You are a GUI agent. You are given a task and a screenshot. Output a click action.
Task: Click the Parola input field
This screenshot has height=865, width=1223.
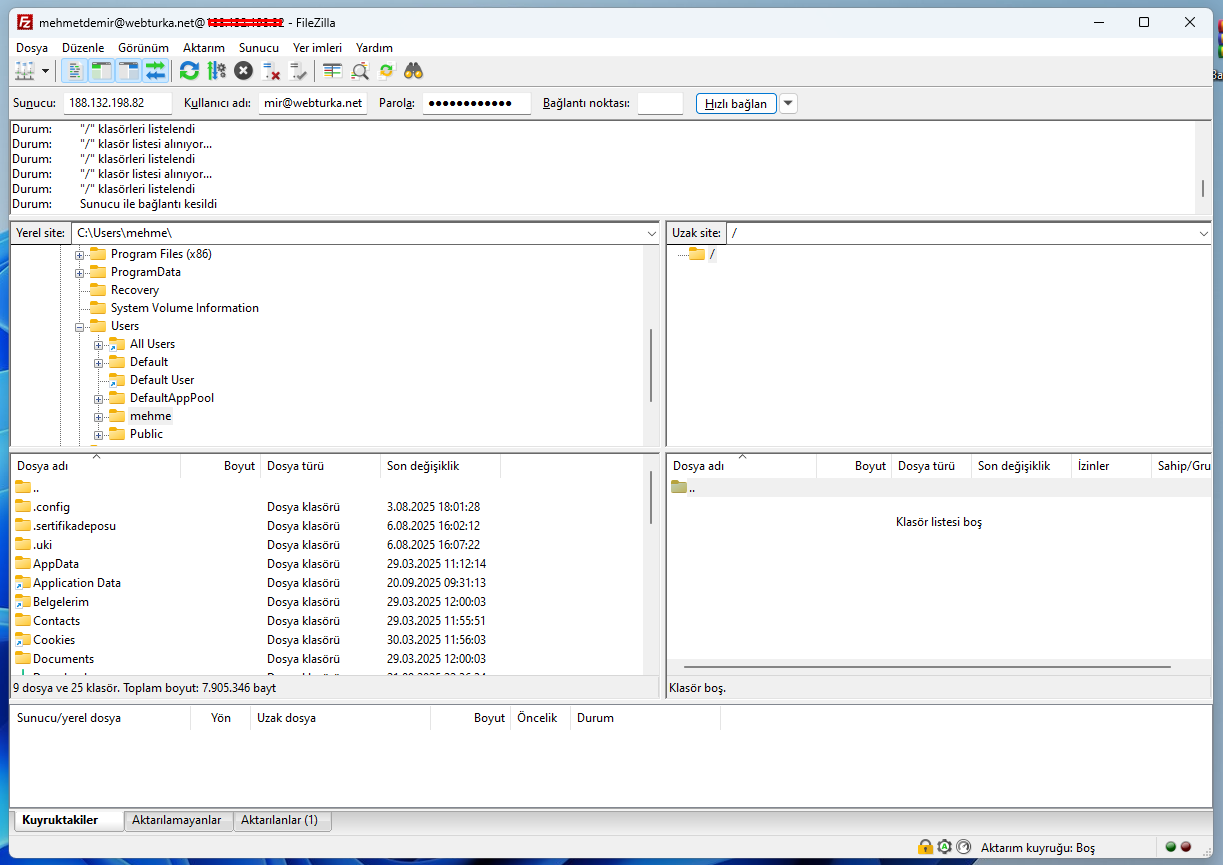click(x=476, y=103)
